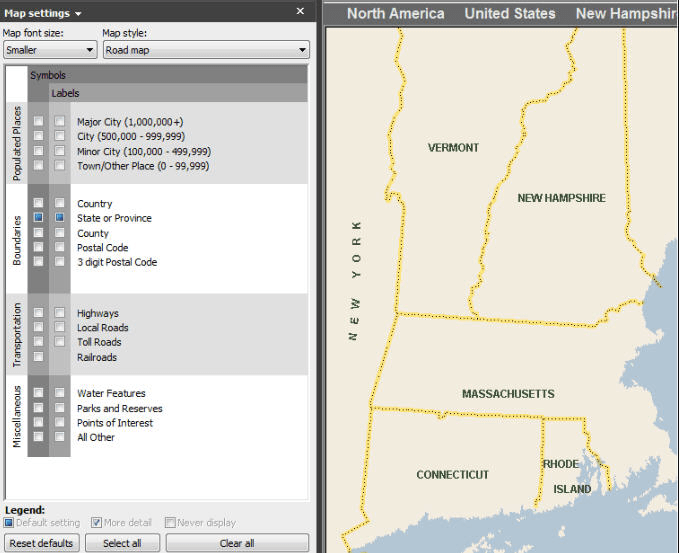Click the Populated Places category label
This screenshot has width=681, height=553.
(x=17, y=143)
